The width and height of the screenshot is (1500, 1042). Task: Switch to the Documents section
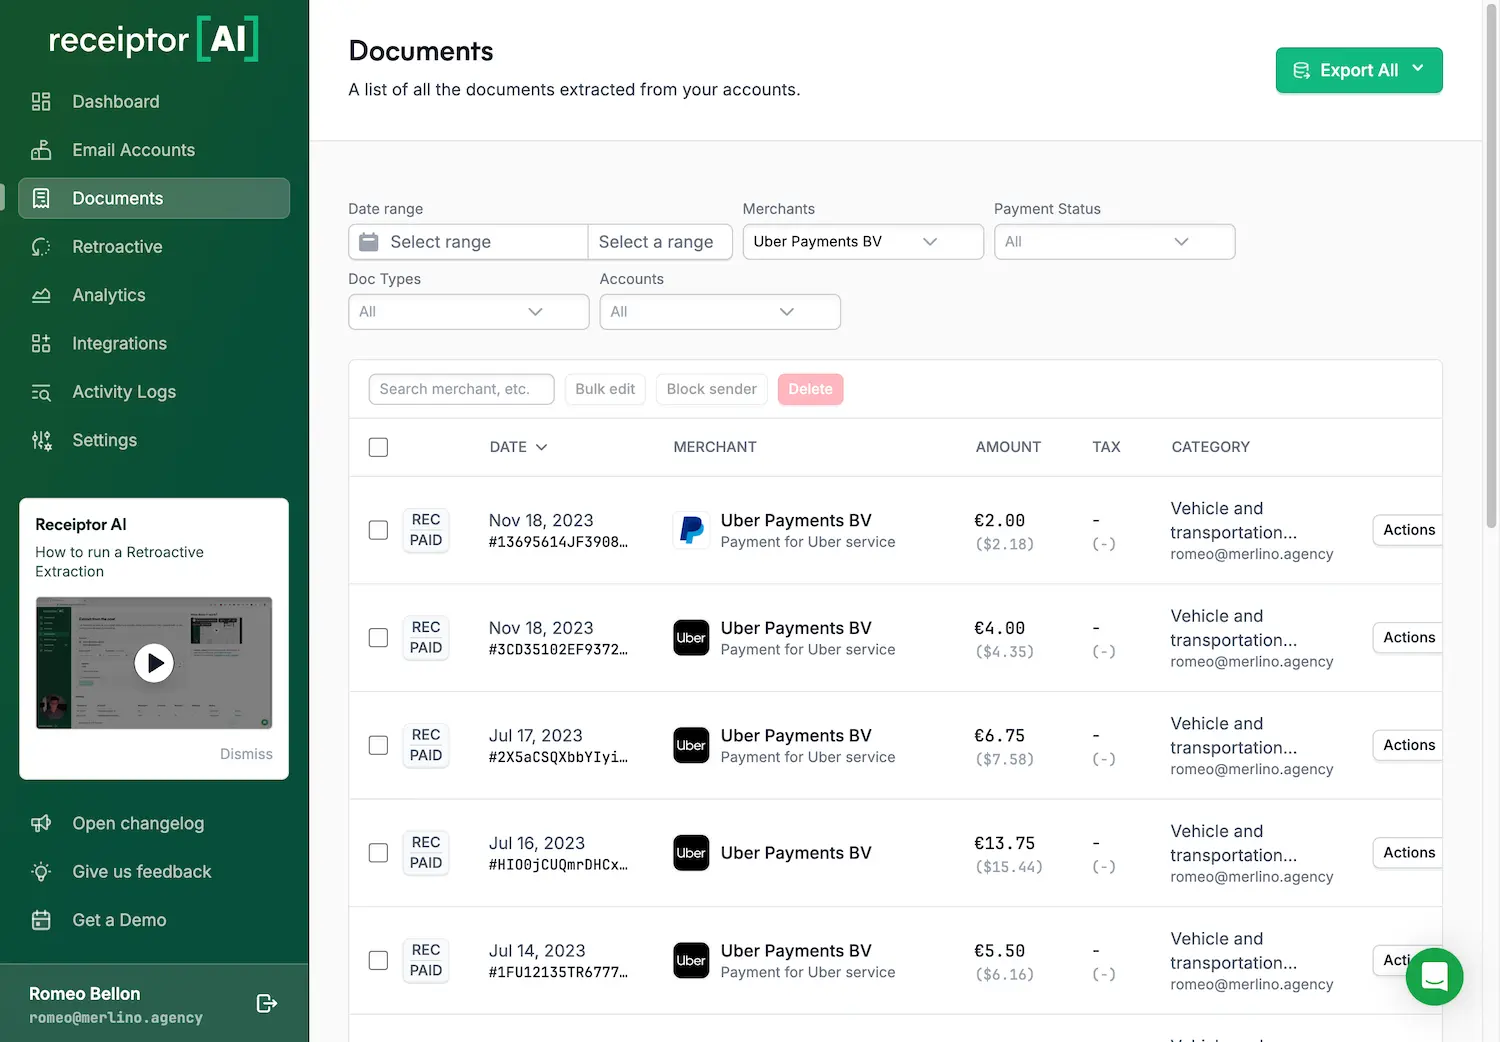[117, 198]
